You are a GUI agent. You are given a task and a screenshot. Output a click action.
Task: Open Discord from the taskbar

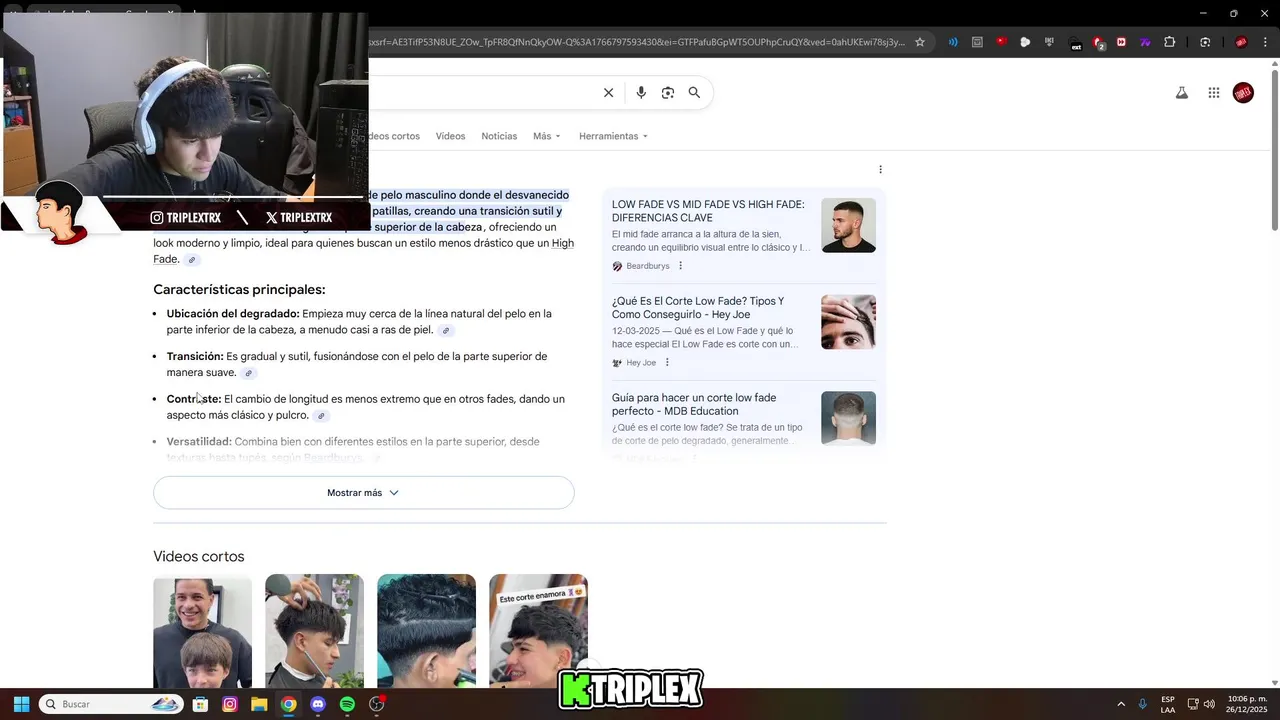pos(318,704)
